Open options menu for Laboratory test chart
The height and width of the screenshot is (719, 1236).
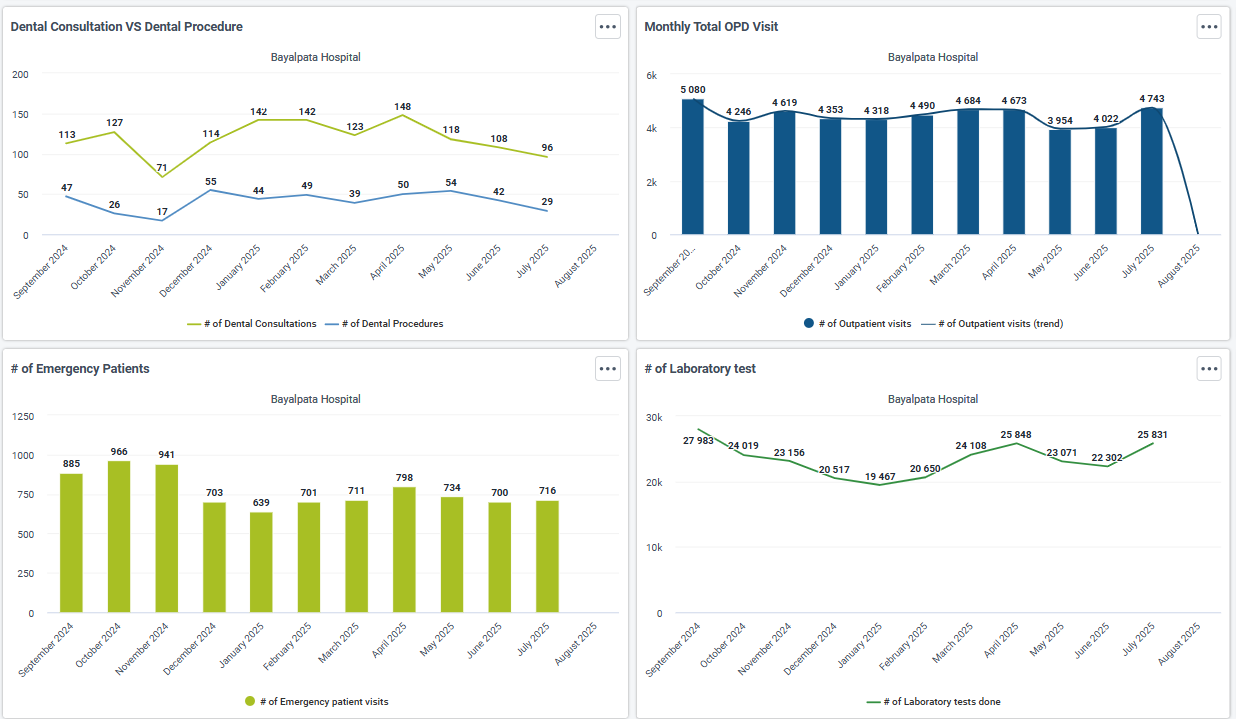tap(1209, 369)
